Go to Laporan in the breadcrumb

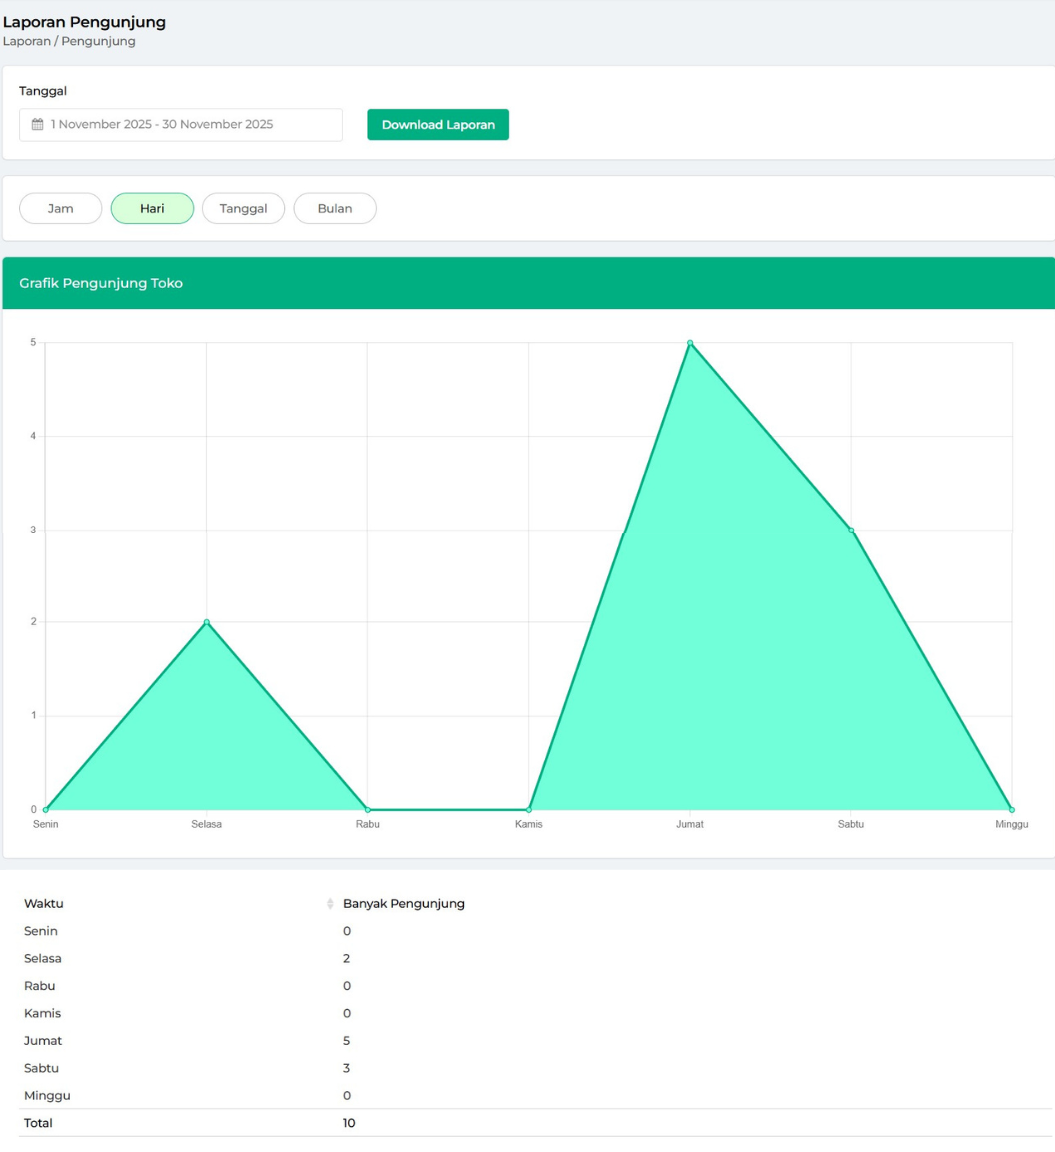[26, 42]
